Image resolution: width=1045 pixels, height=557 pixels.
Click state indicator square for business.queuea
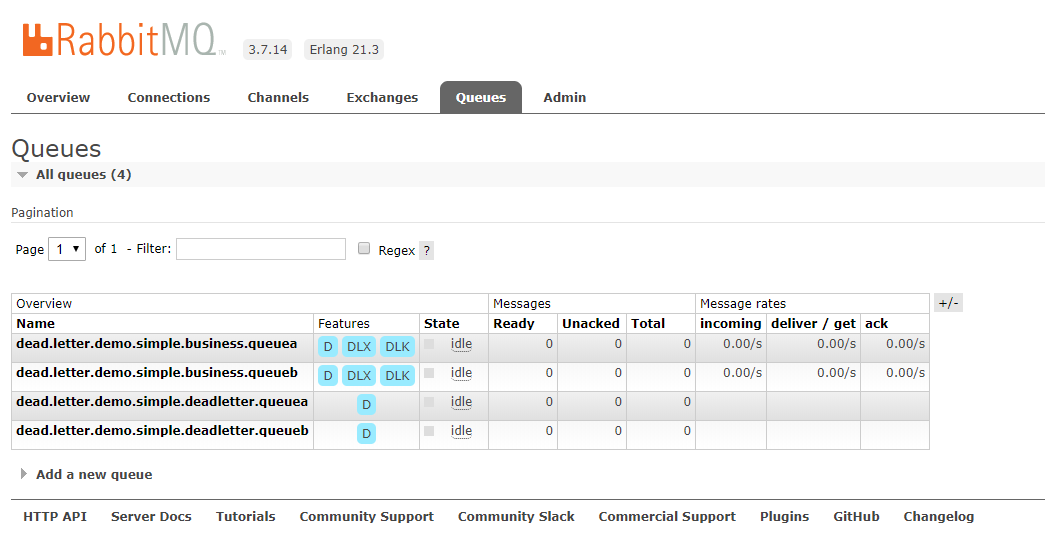(x=429, y=344)
